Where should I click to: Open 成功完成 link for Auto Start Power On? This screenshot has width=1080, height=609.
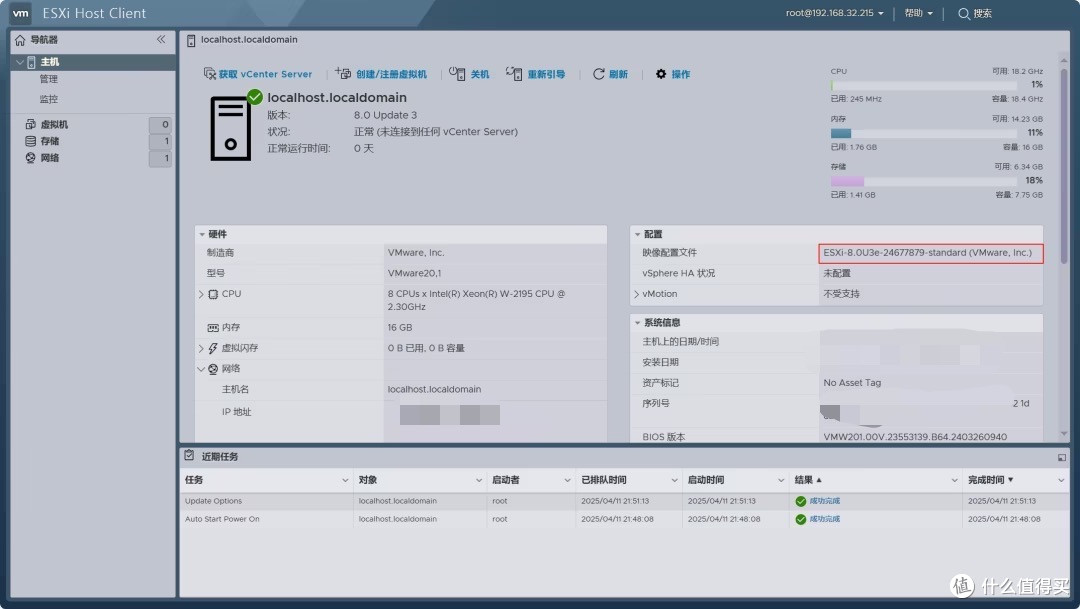click(x=824, y=519)
